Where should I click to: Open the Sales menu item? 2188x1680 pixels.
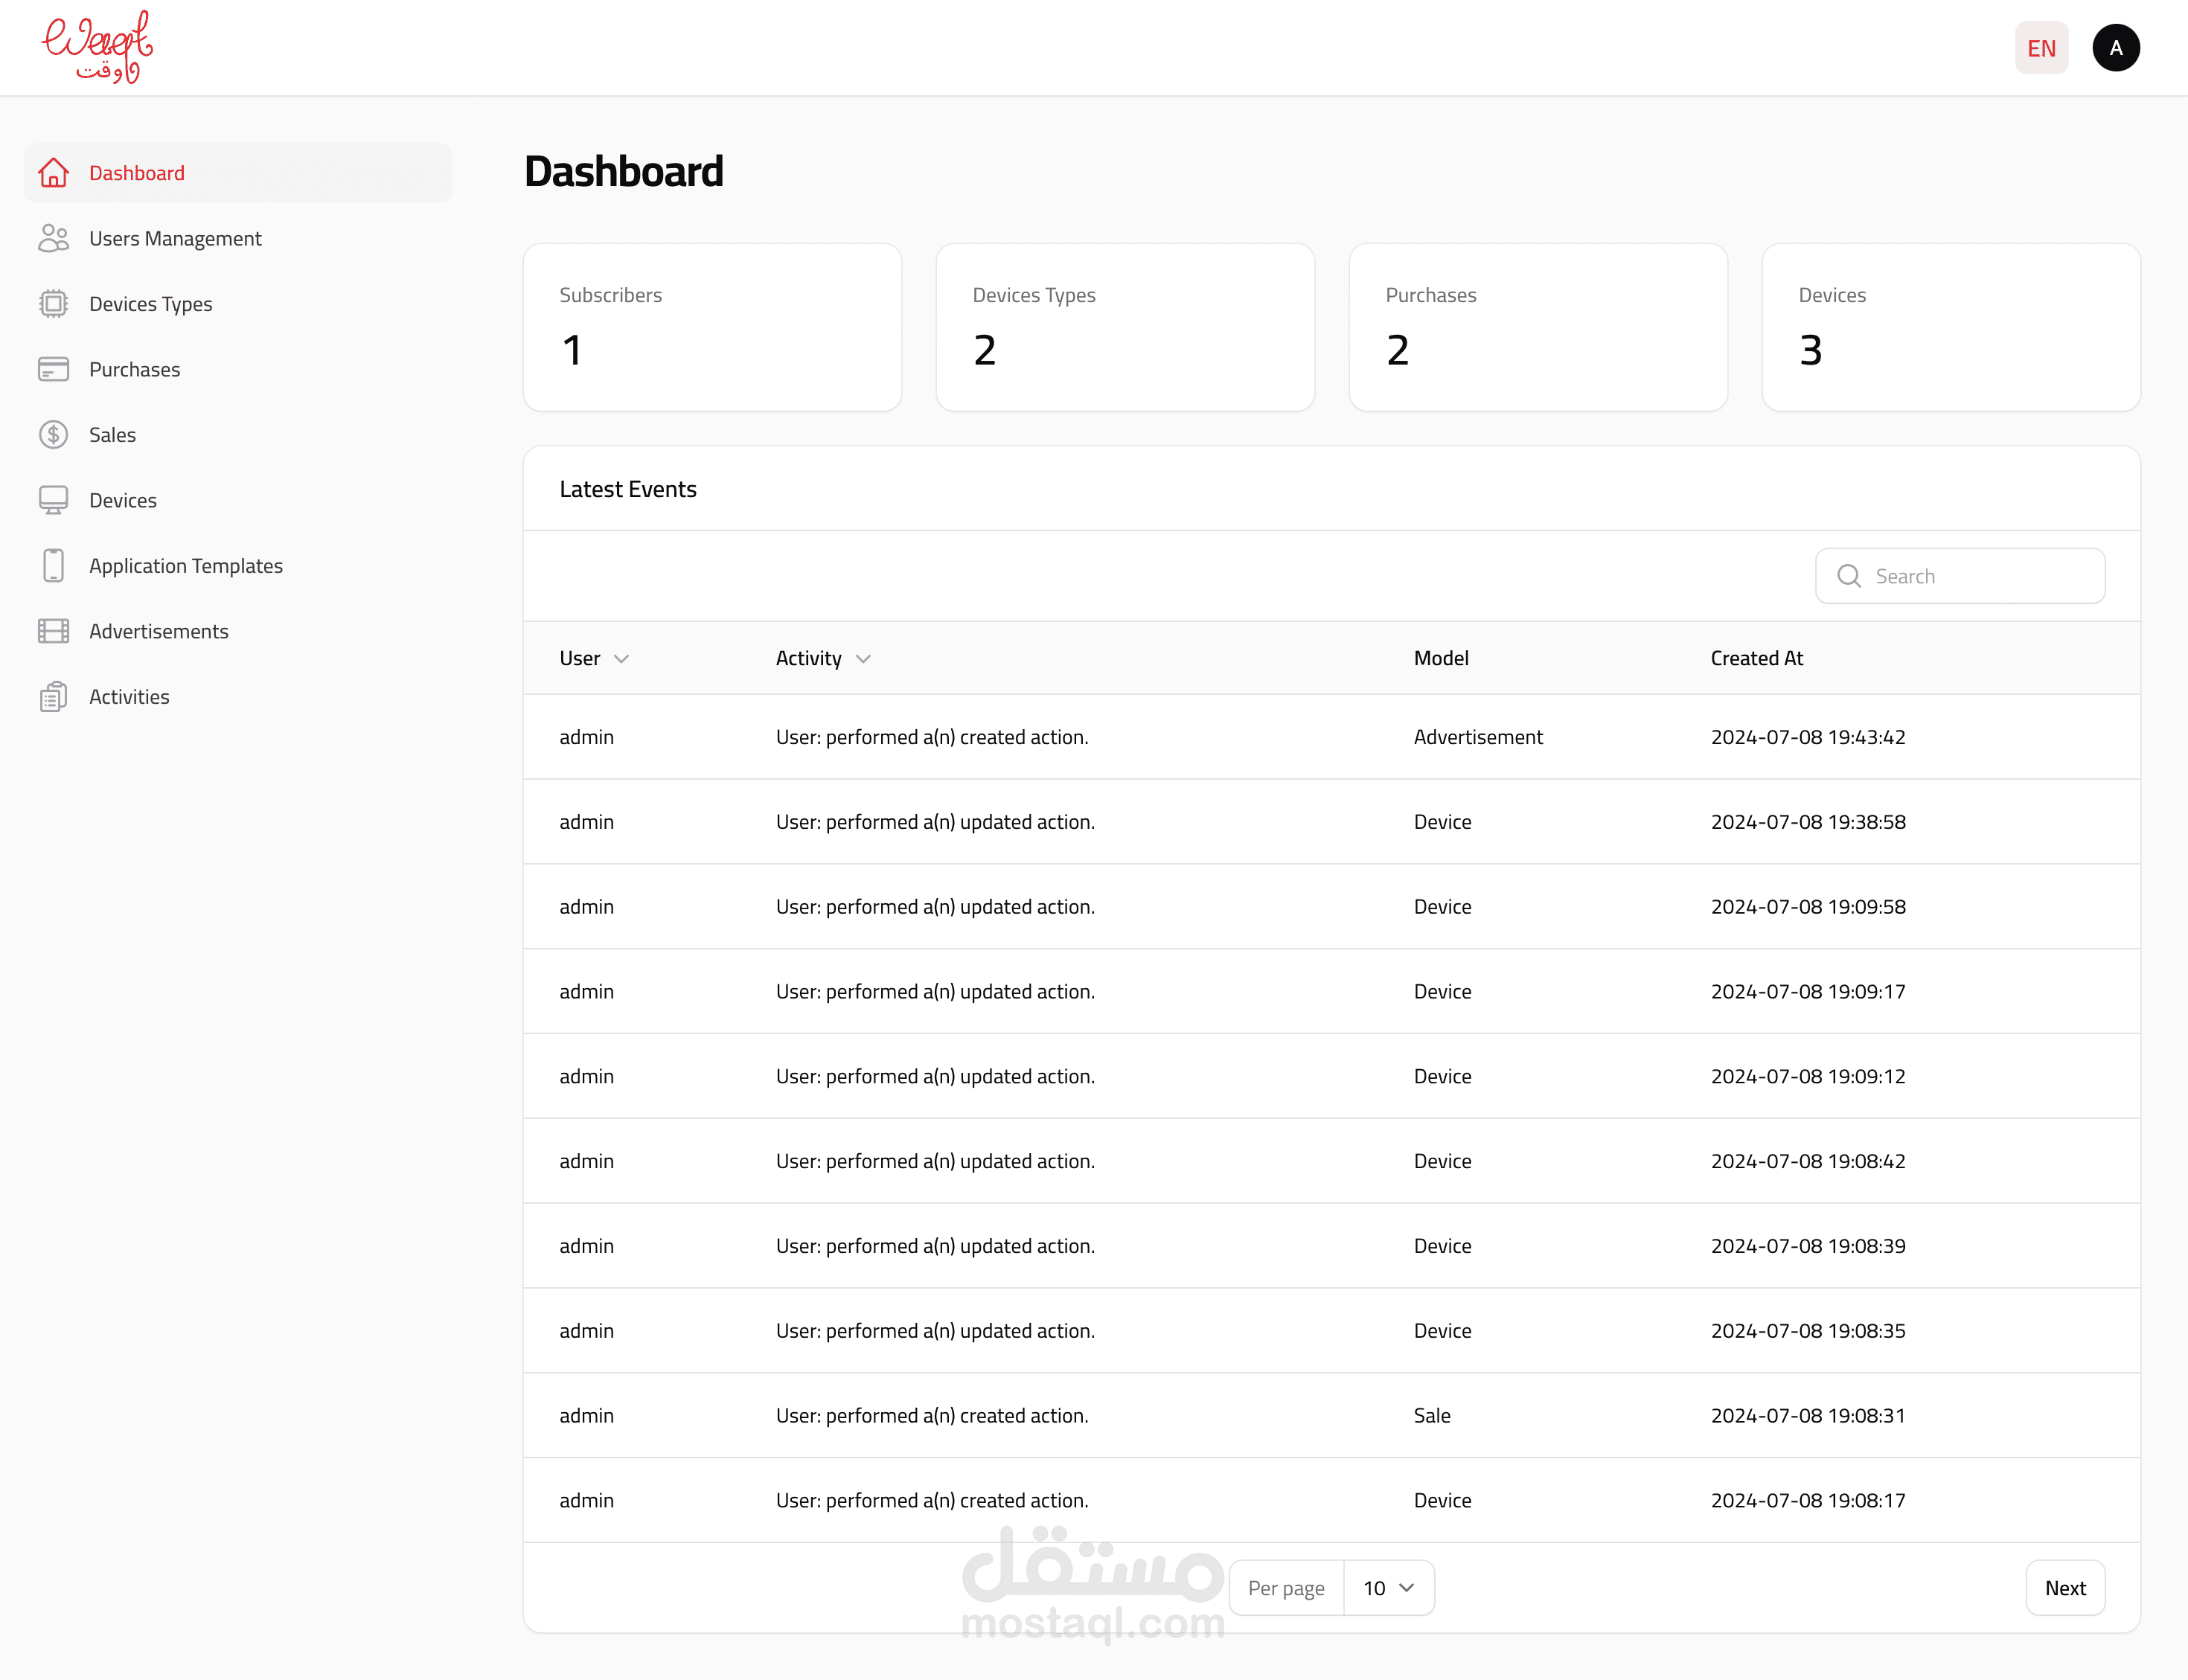112,435
